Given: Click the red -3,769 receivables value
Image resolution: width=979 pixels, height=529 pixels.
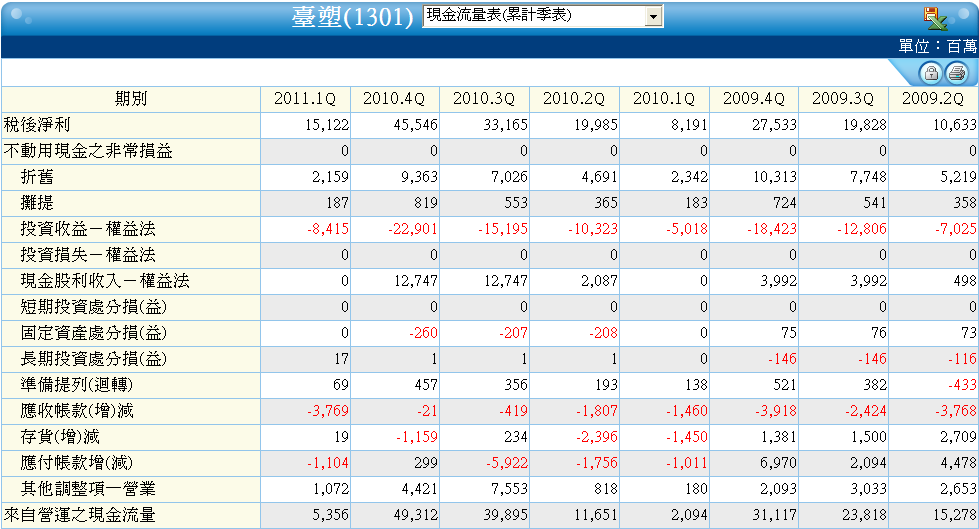Looking at the screenshot, I should pos(328,412).
